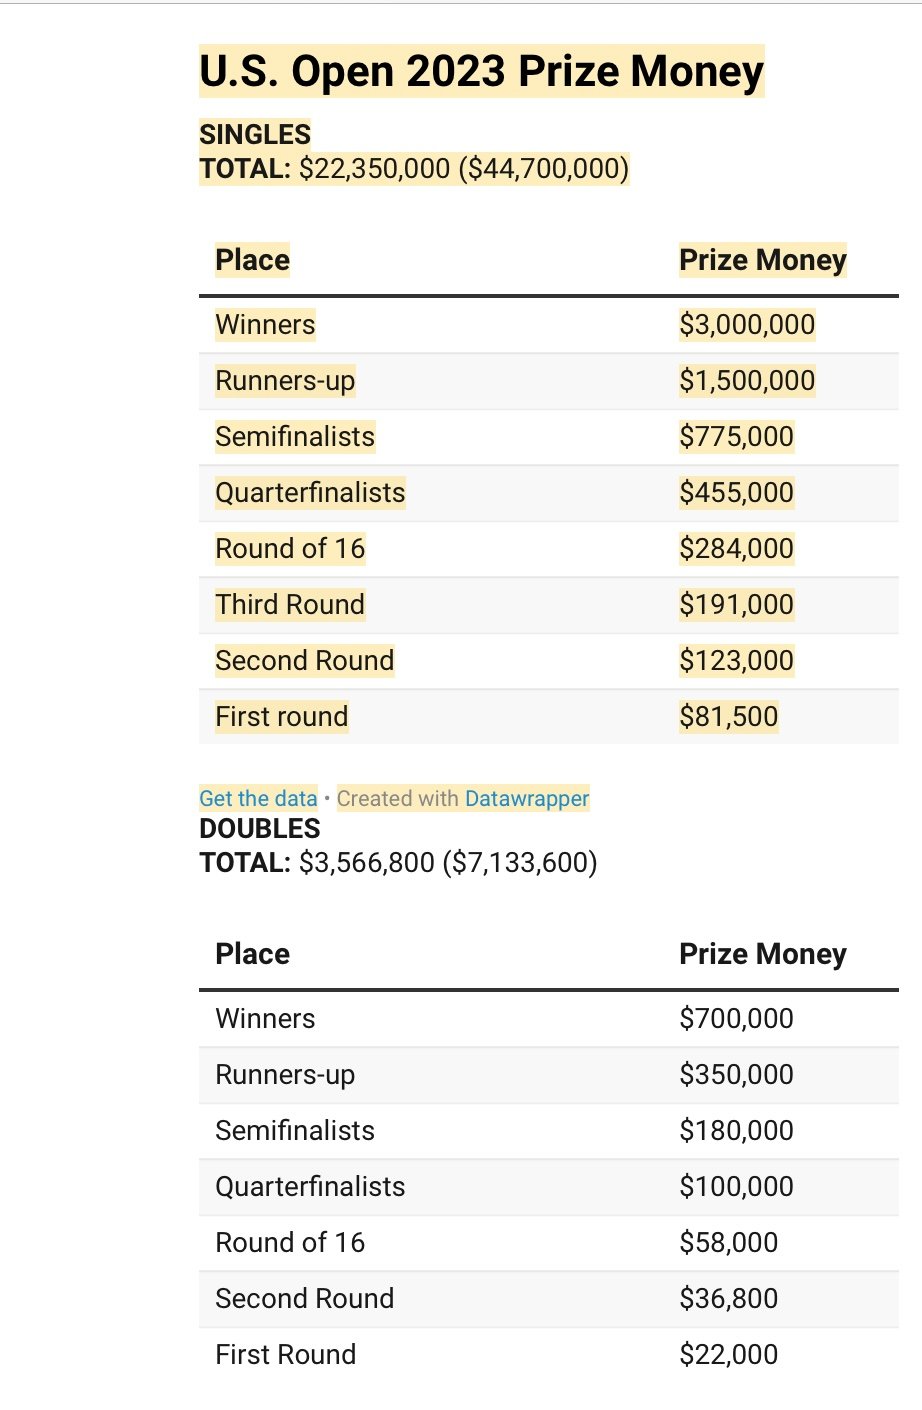922x1410 pixels.
Task: Click the $58,000 doubles prize cell
Action: [728, 1242]
